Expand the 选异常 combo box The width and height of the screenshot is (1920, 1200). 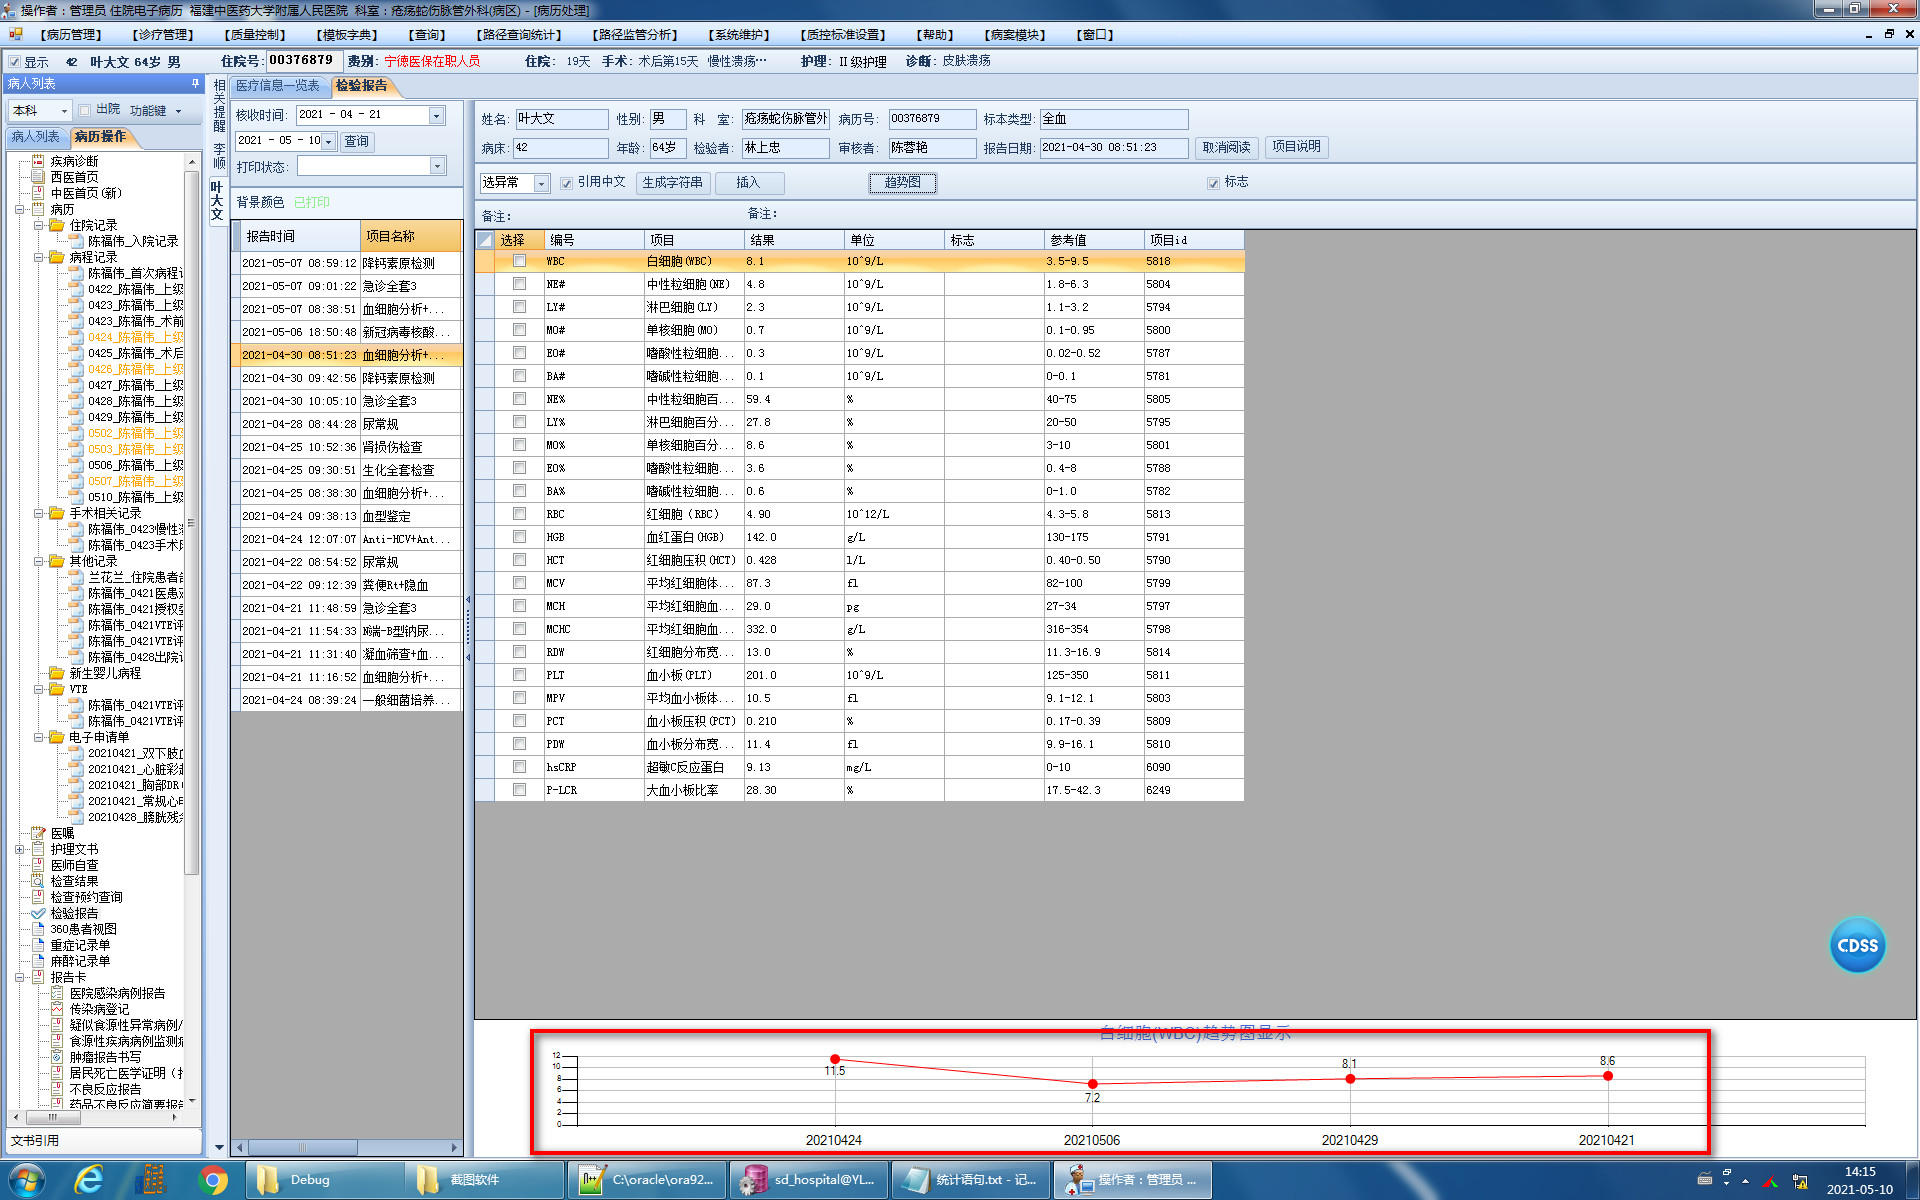pyautogui.click(x=541, y=183)
